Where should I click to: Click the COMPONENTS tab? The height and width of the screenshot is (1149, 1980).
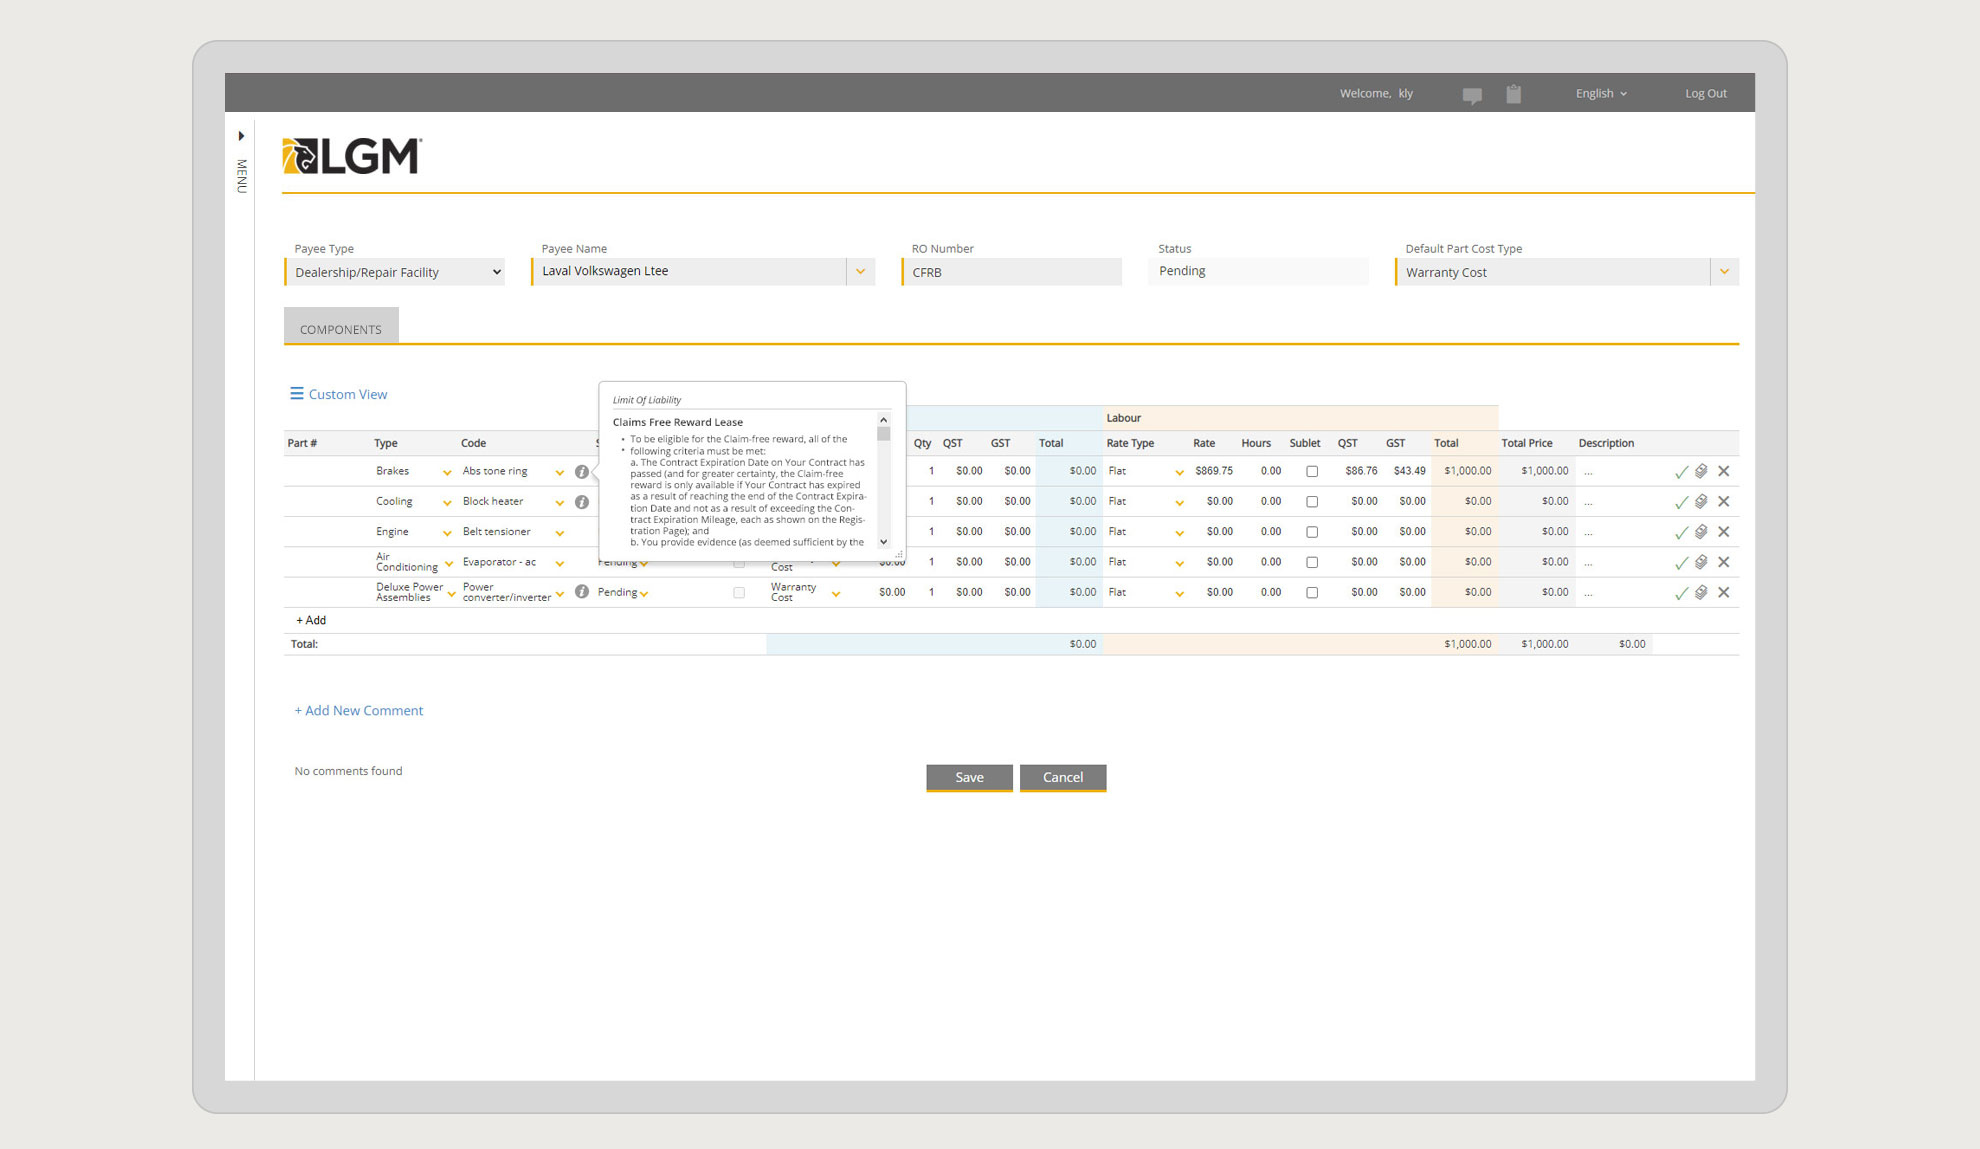tap(339, 328)
